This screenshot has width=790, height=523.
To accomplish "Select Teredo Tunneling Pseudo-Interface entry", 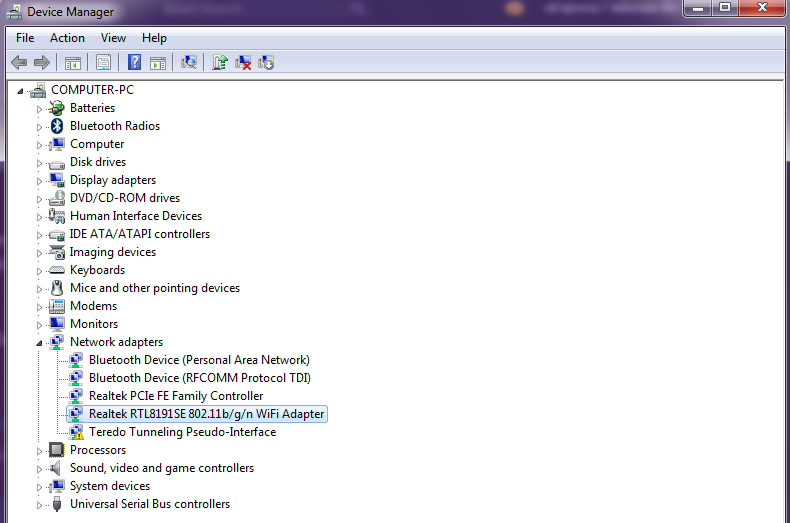I will tap(182, 432).
